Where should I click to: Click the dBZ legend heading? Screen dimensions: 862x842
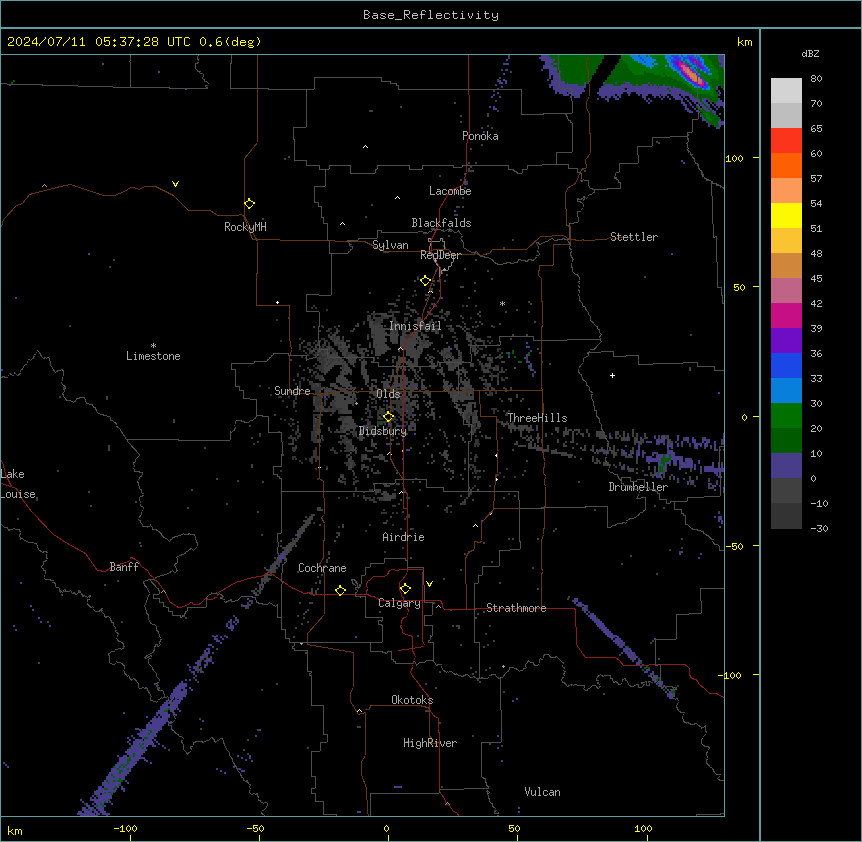click(810, 54)
